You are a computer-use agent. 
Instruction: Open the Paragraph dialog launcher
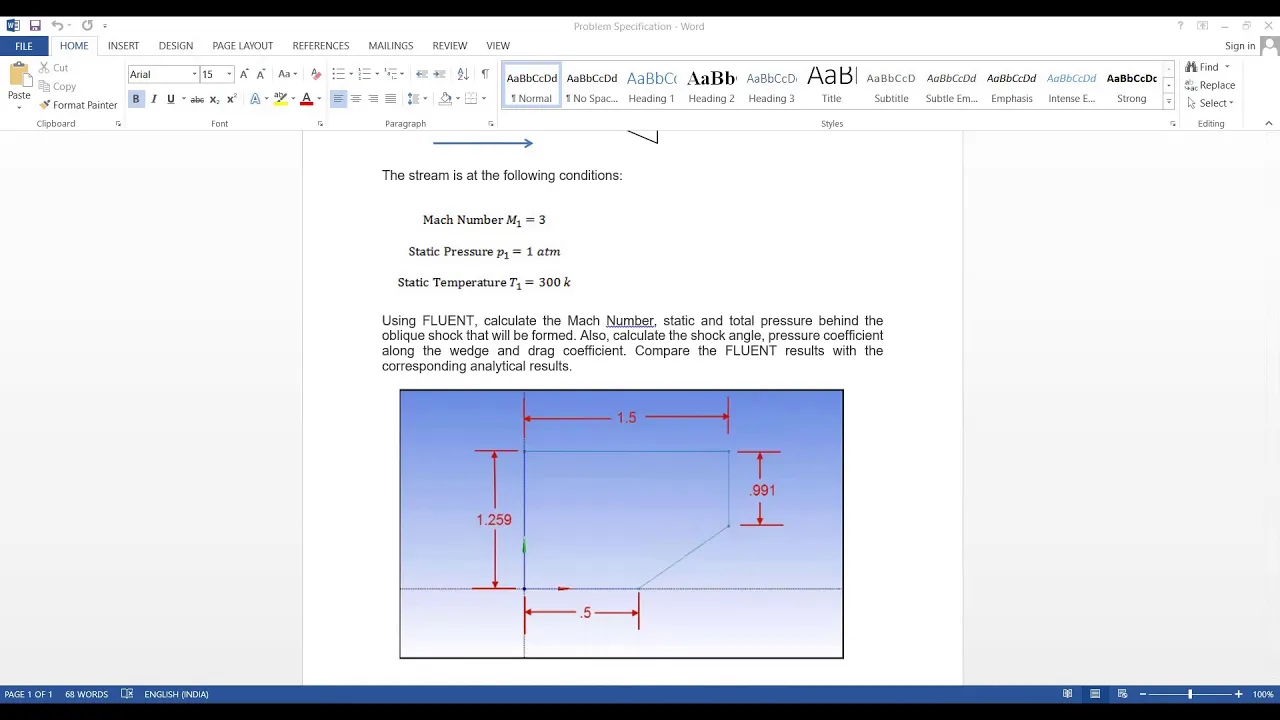[x=491, y=124]
